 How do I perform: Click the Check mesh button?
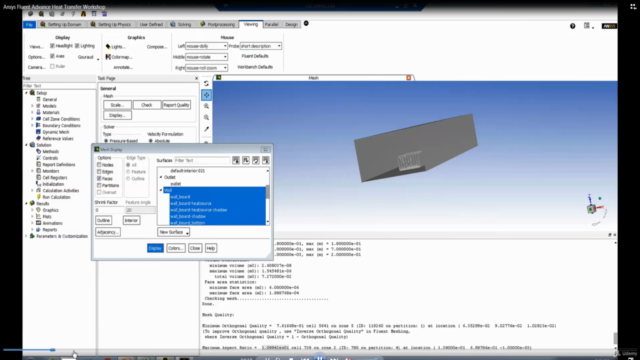[x=147, y=105]
